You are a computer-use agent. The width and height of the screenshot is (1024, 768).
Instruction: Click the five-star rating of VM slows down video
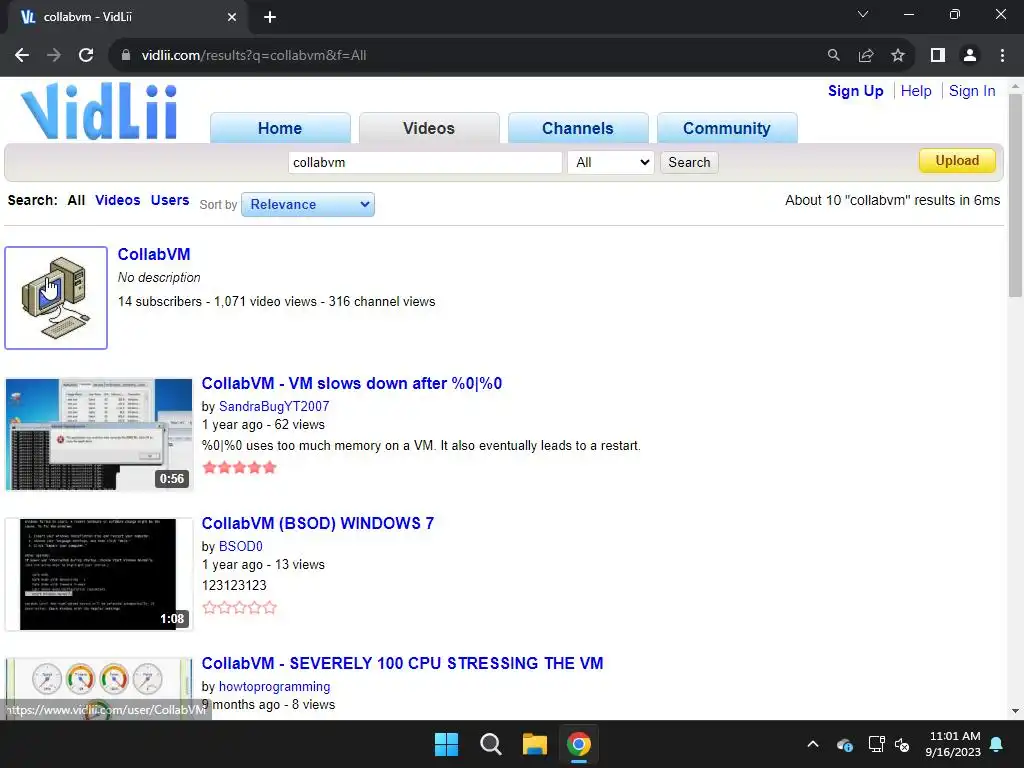pyautogui.click(x=240, y=468)
